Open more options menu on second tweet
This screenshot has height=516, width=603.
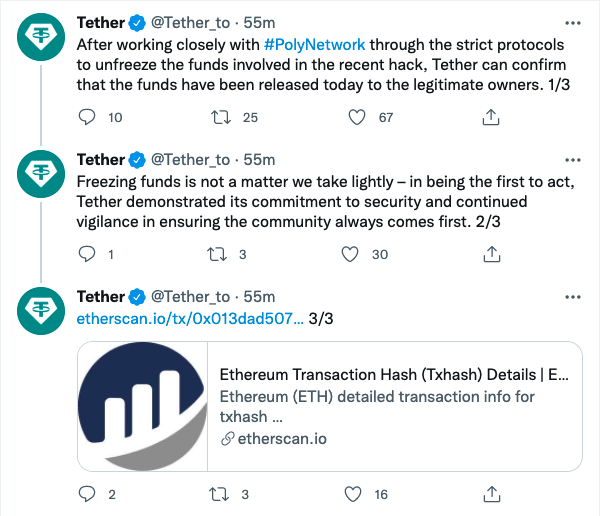pyautogui.click(x=572, y=159)
